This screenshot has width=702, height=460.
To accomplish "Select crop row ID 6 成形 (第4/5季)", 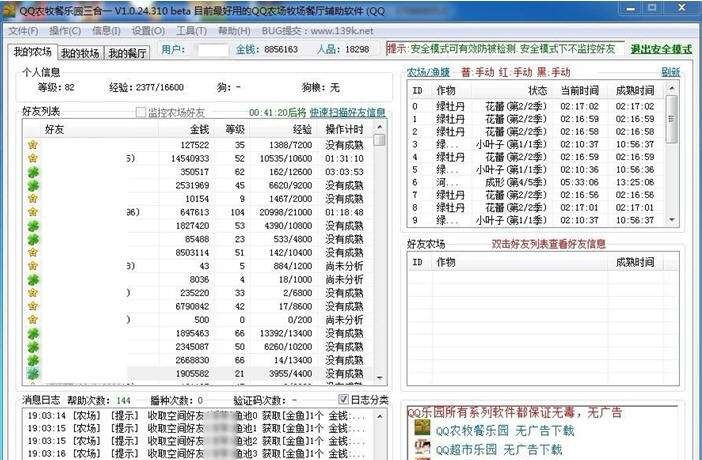I will tap(536, 182).
